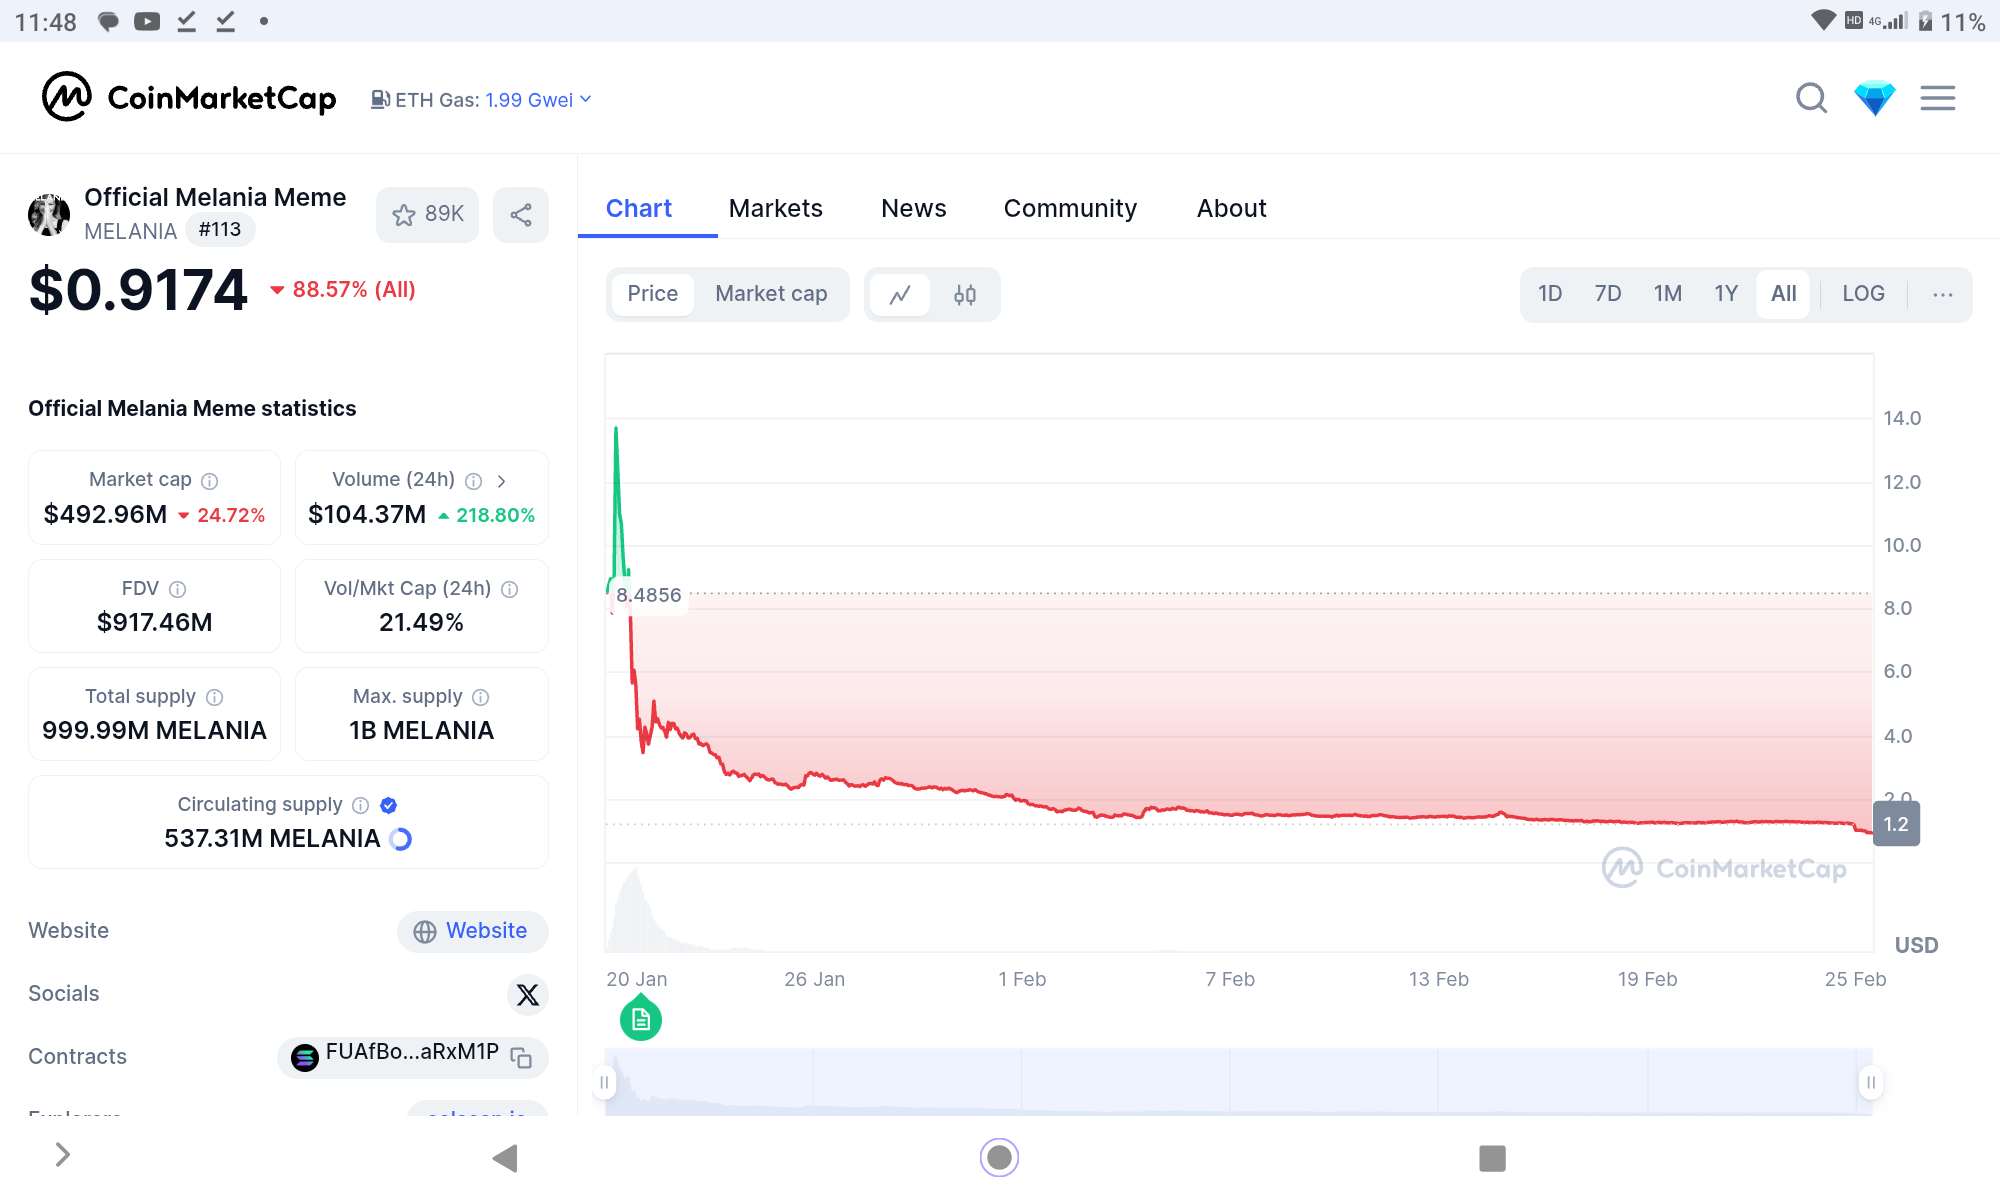Viewport: 2000px width, 1200px height.
Task: Click the FDV info icon
Action: [177, 589]
